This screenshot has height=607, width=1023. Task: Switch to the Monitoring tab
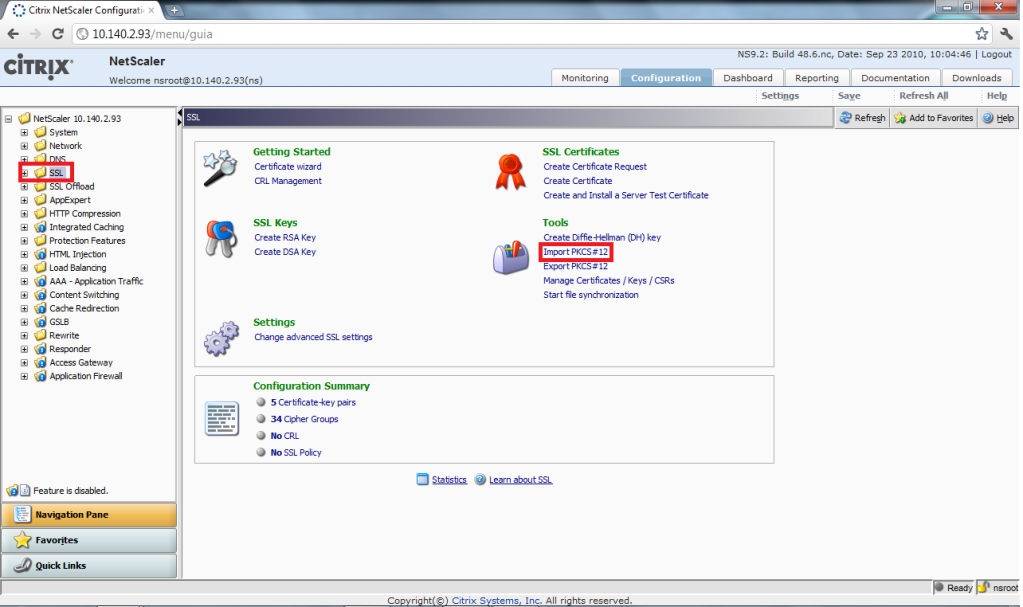585,78
